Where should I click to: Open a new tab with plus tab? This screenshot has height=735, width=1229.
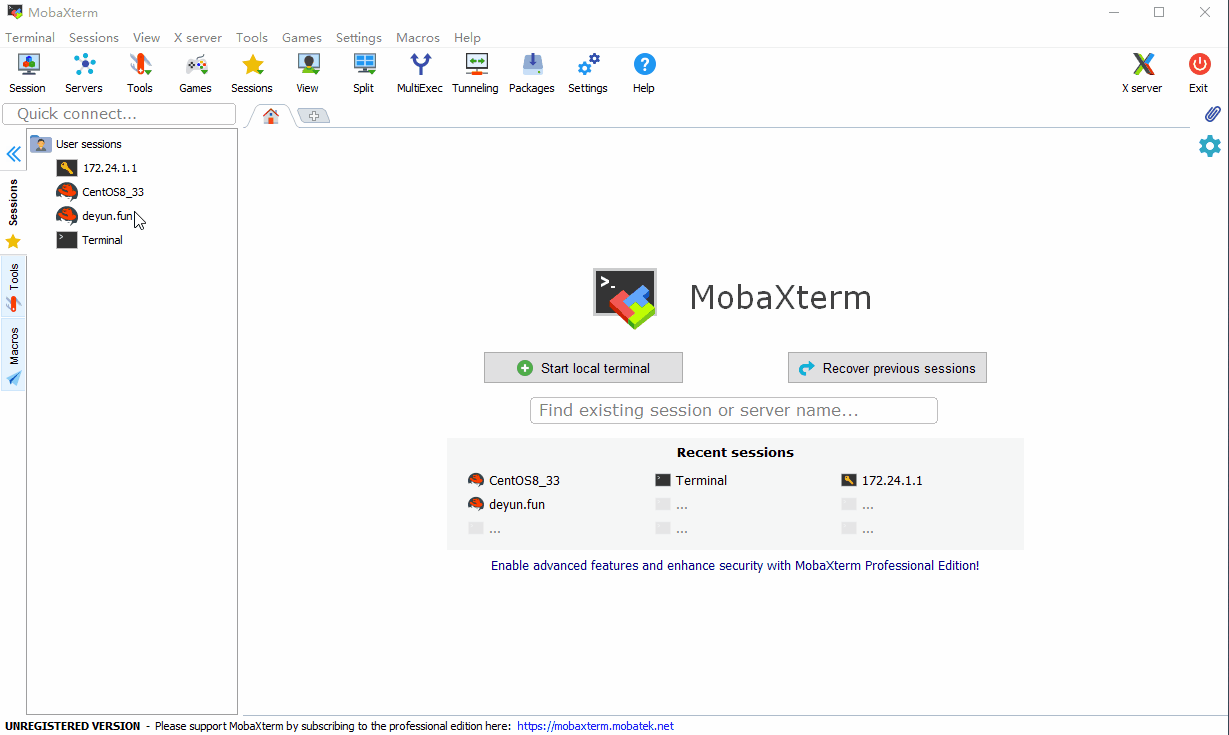[x=313, y=116]
